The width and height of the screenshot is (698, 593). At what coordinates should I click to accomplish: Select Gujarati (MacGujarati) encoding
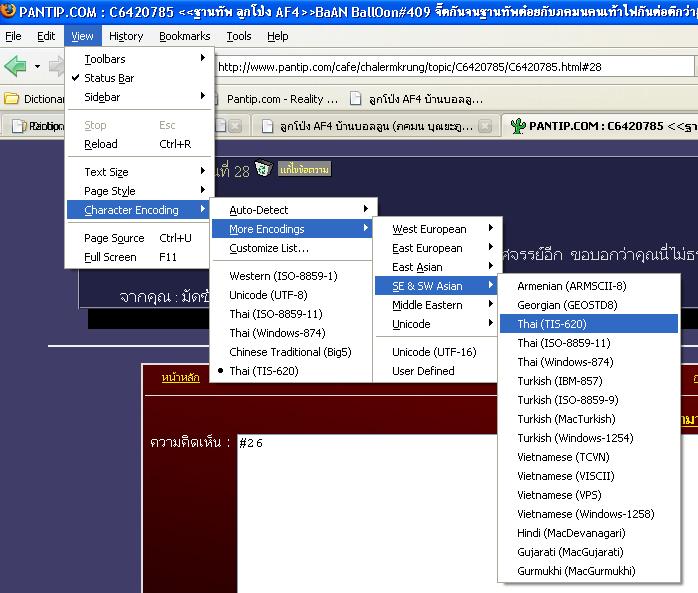tap(589, 552)
